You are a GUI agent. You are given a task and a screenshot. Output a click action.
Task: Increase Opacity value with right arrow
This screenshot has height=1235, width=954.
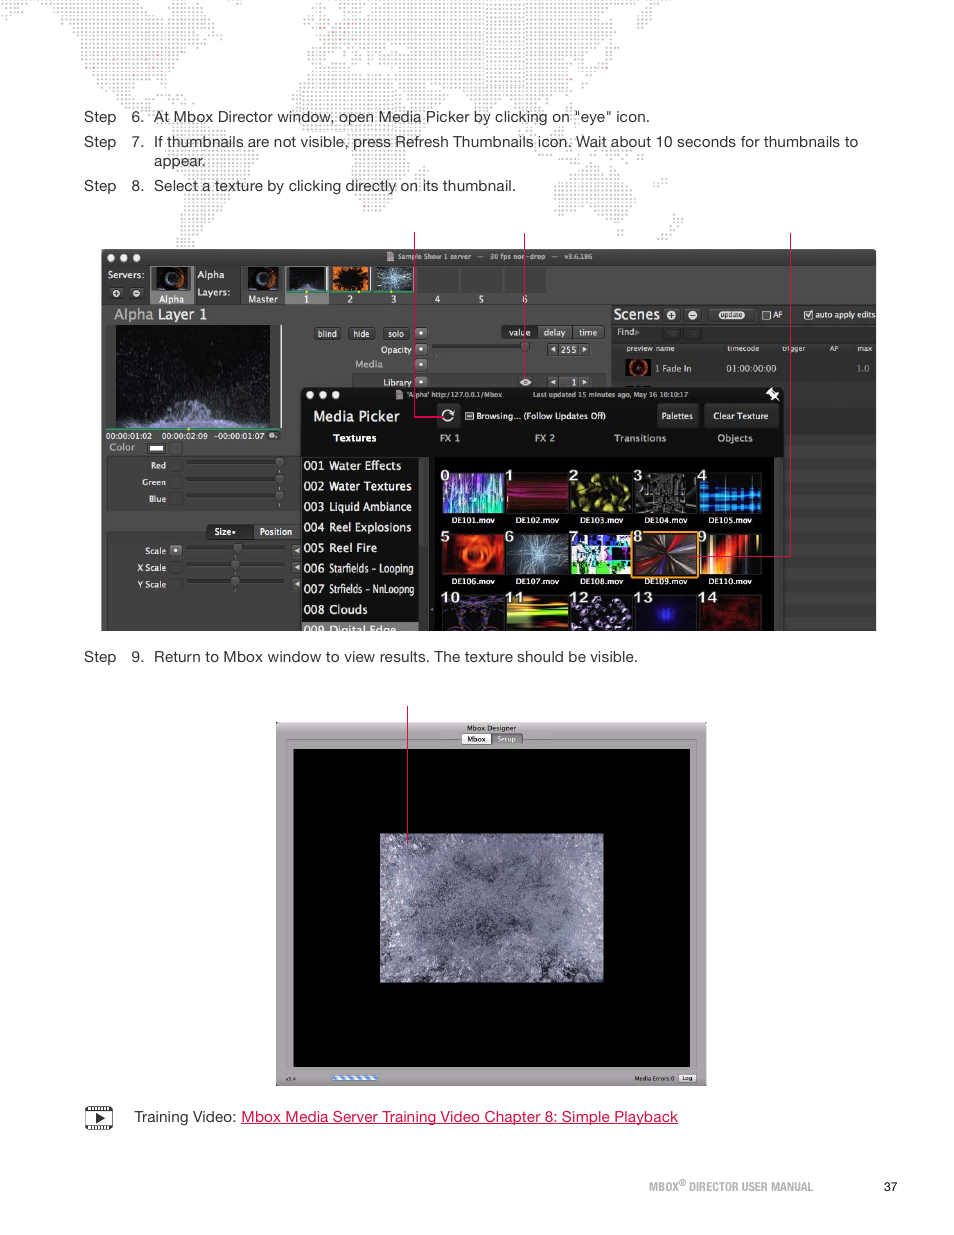(585, 350)
